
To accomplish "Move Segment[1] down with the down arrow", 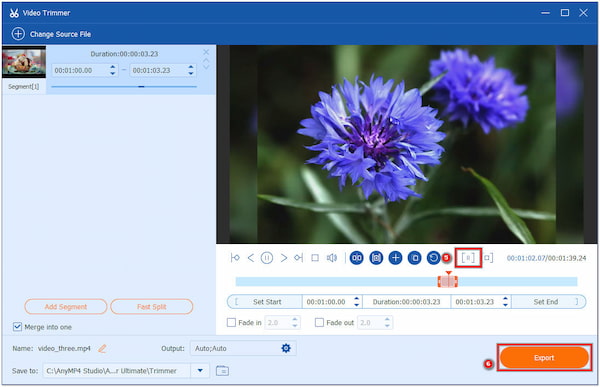I will pyautogui.click(x=206, y=67).
